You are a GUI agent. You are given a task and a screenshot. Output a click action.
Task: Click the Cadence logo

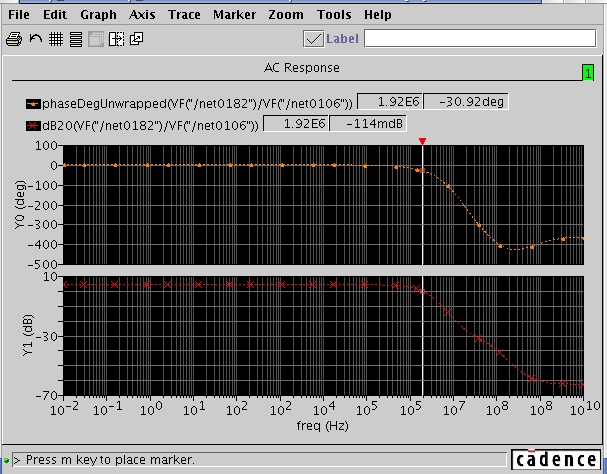[556, 460]
